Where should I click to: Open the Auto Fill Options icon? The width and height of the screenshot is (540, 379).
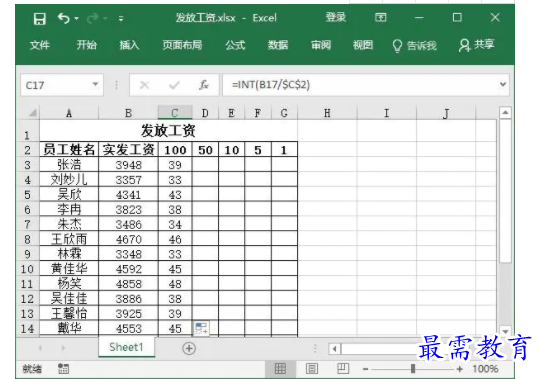pyautogui.click(x=201, y=328)
